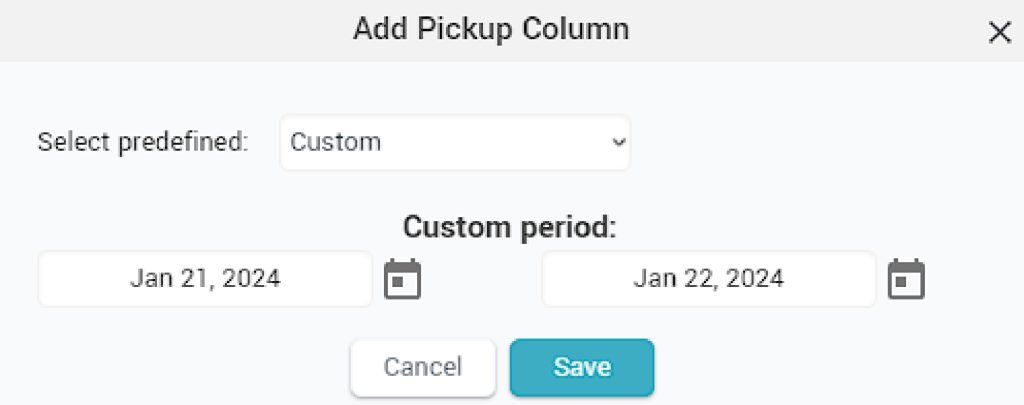Viewport: 1024px width, 405px height.
Task: Open the start date calendar picker icon
Action: (402, 279)
